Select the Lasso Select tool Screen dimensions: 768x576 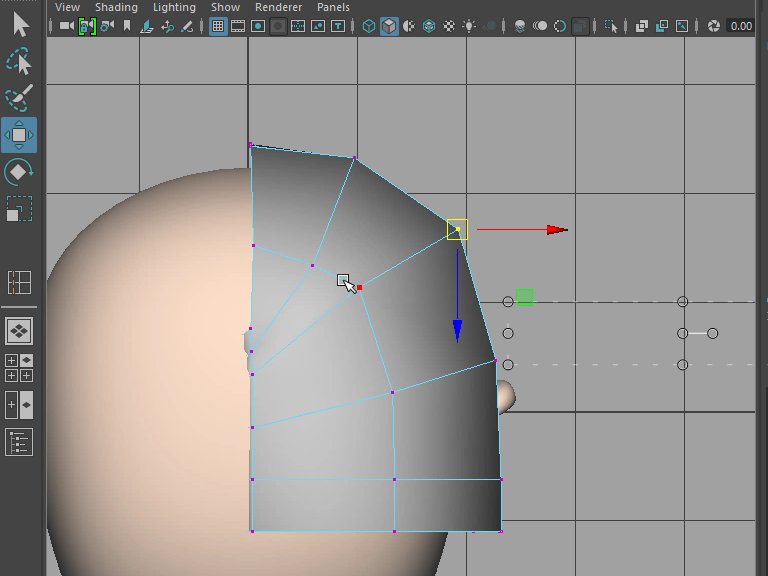click(x=19, y=62)
